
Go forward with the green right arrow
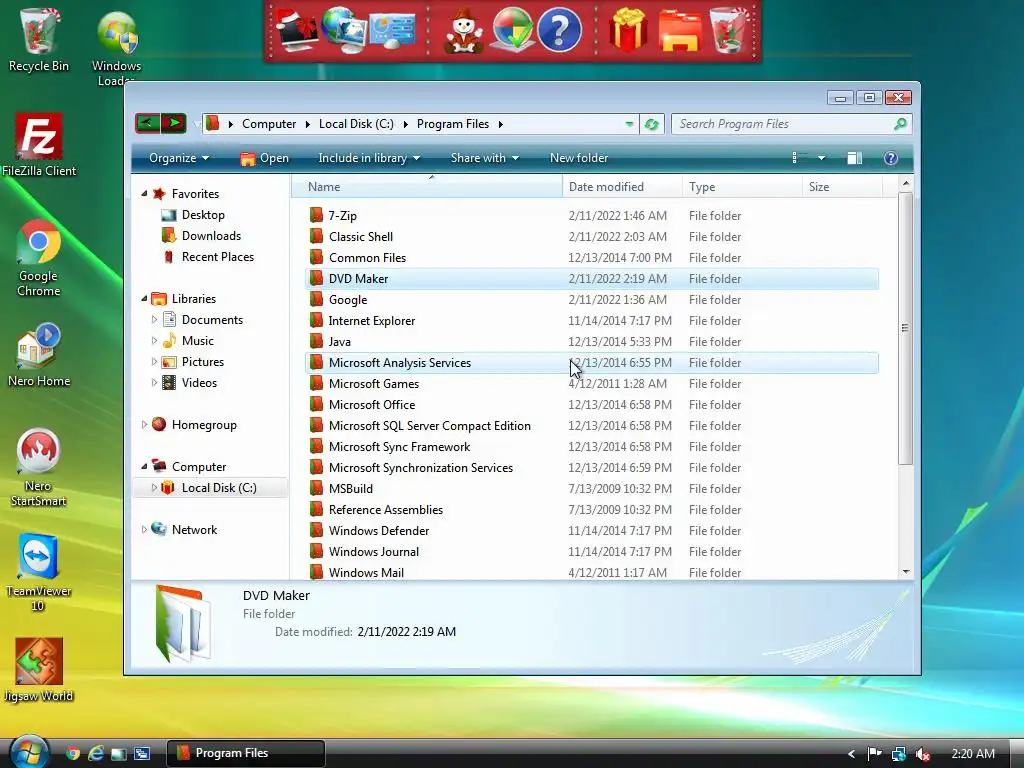174,123
